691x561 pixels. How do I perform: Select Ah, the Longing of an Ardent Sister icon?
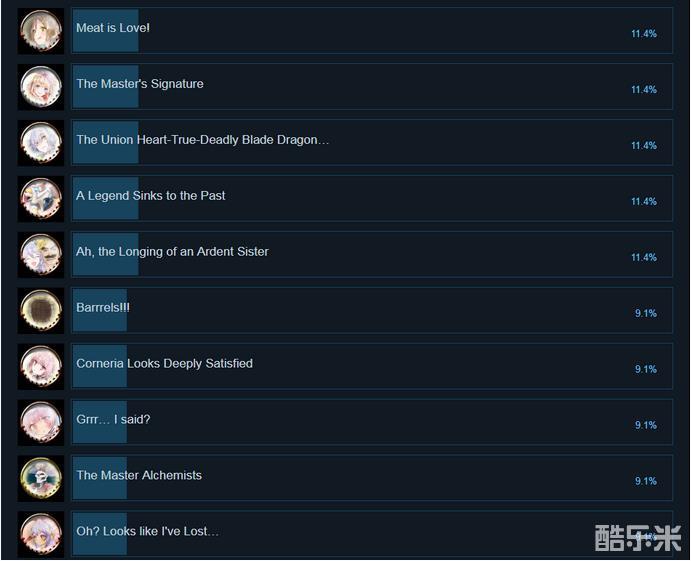pyautogui.click(x=41, y=255)
